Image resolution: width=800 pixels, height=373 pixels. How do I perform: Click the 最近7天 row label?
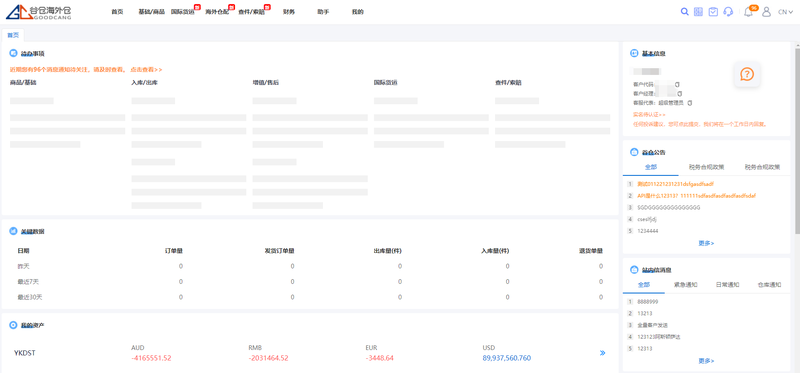(x=28, y=281)
